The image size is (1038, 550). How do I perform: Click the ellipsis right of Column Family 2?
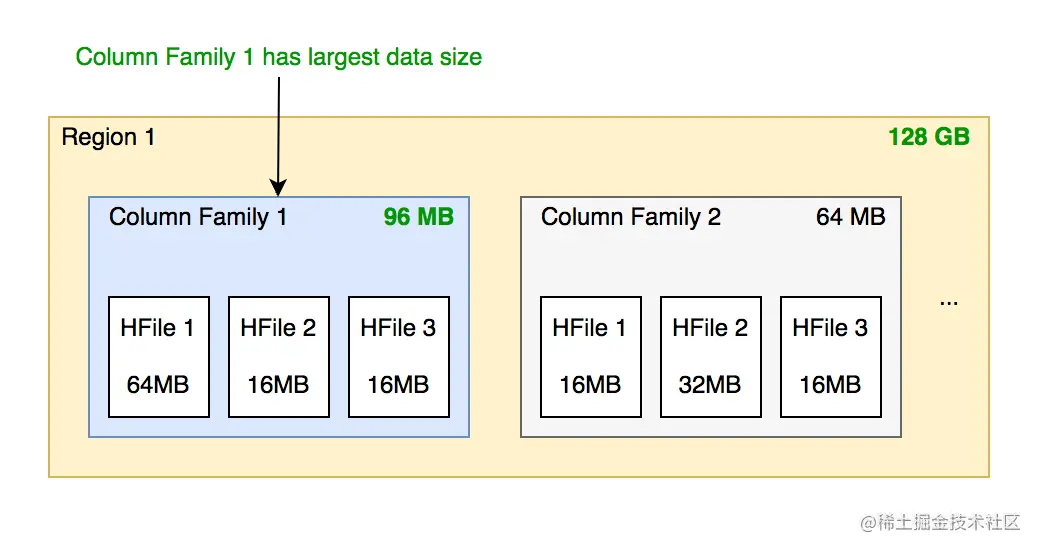[x=949, y=302]
